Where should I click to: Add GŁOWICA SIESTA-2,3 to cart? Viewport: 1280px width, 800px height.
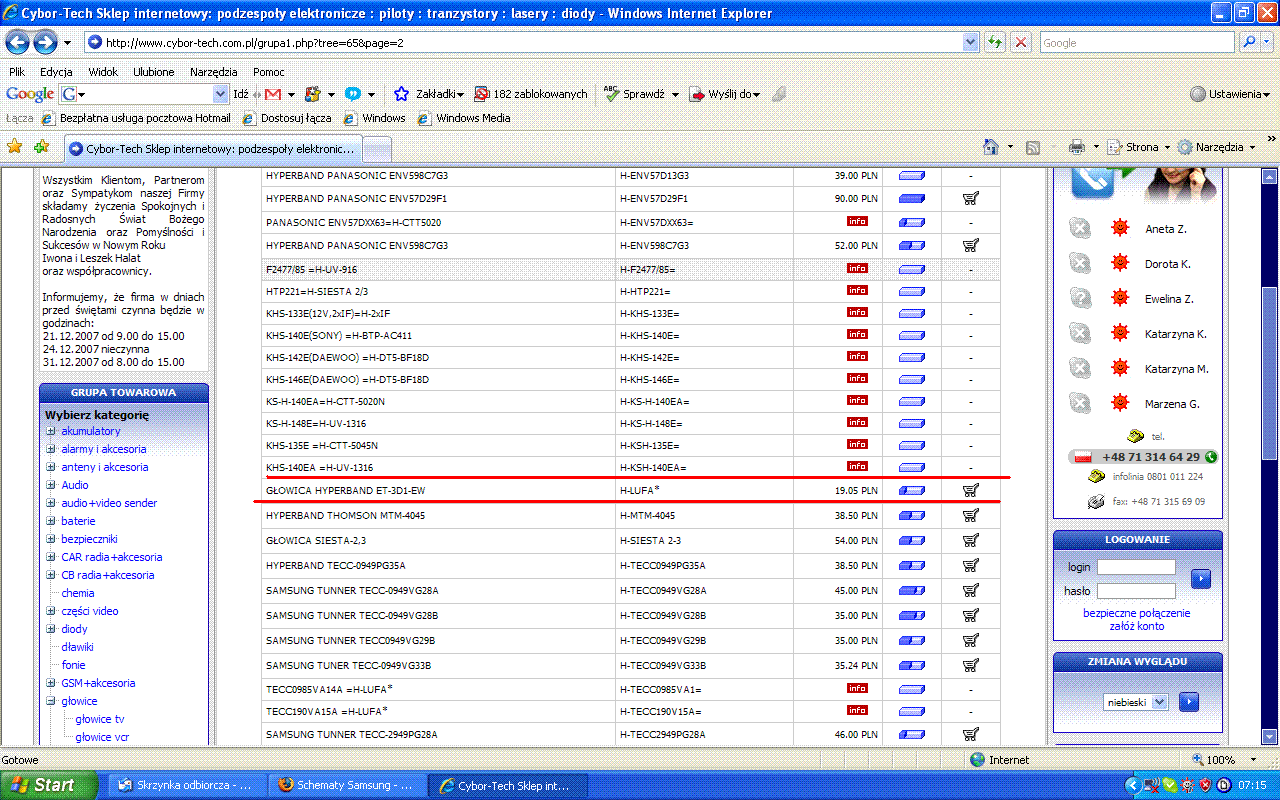point(970,540)
